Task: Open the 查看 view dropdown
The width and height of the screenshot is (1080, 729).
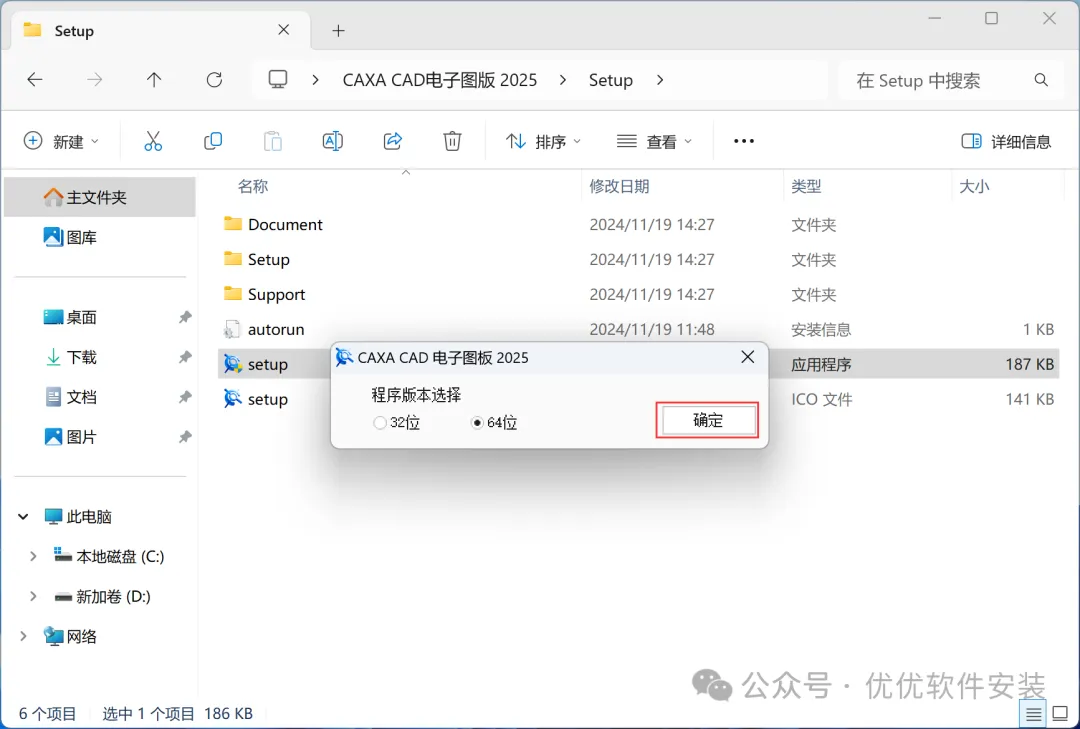Action: 654,141
